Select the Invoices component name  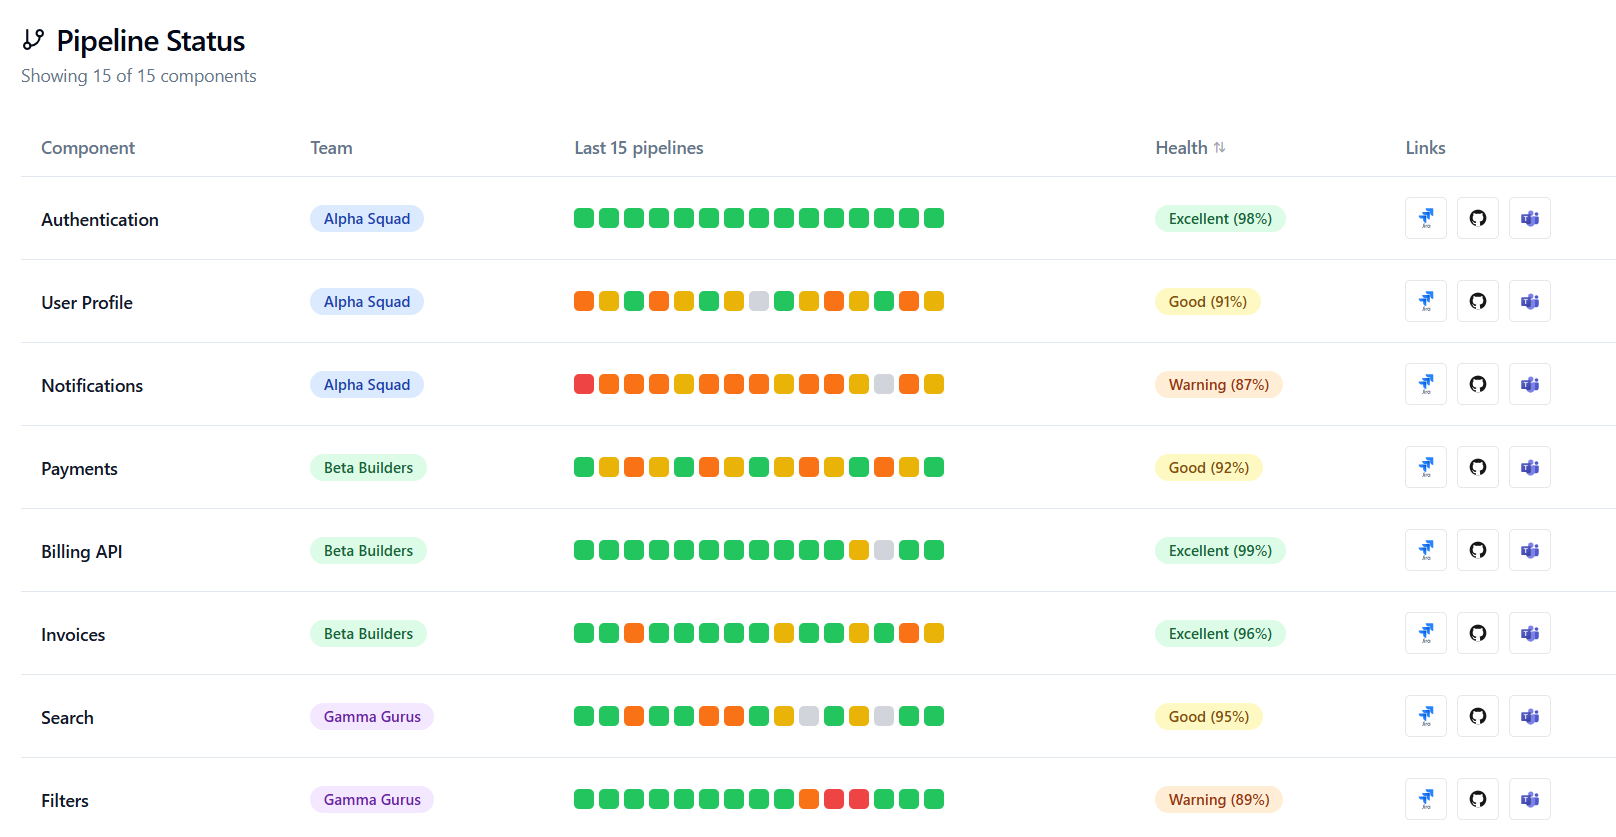(x=73, y=634)
